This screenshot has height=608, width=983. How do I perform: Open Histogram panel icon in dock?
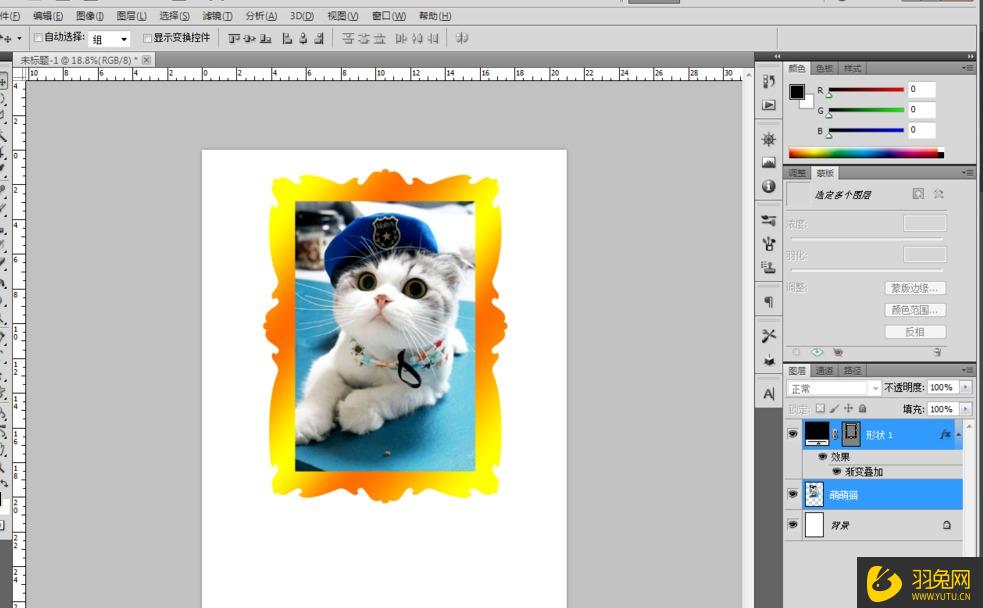coord(769,162)
